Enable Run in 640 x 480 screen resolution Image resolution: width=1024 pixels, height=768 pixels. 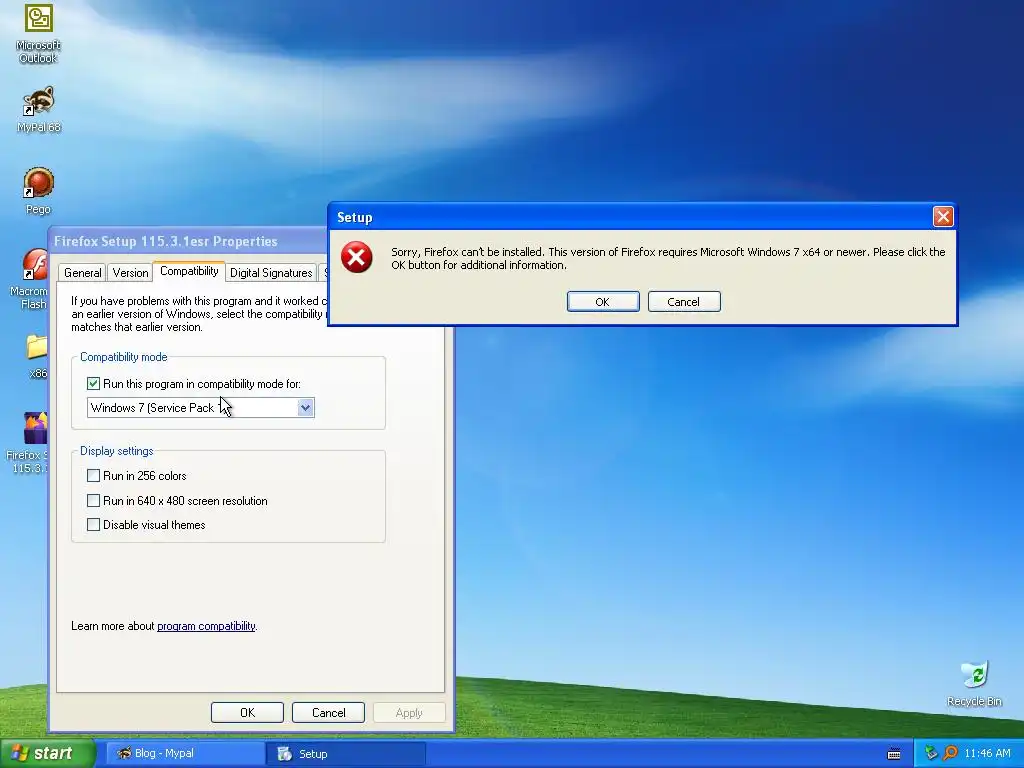pyautogui.click(x=93, y=500)
